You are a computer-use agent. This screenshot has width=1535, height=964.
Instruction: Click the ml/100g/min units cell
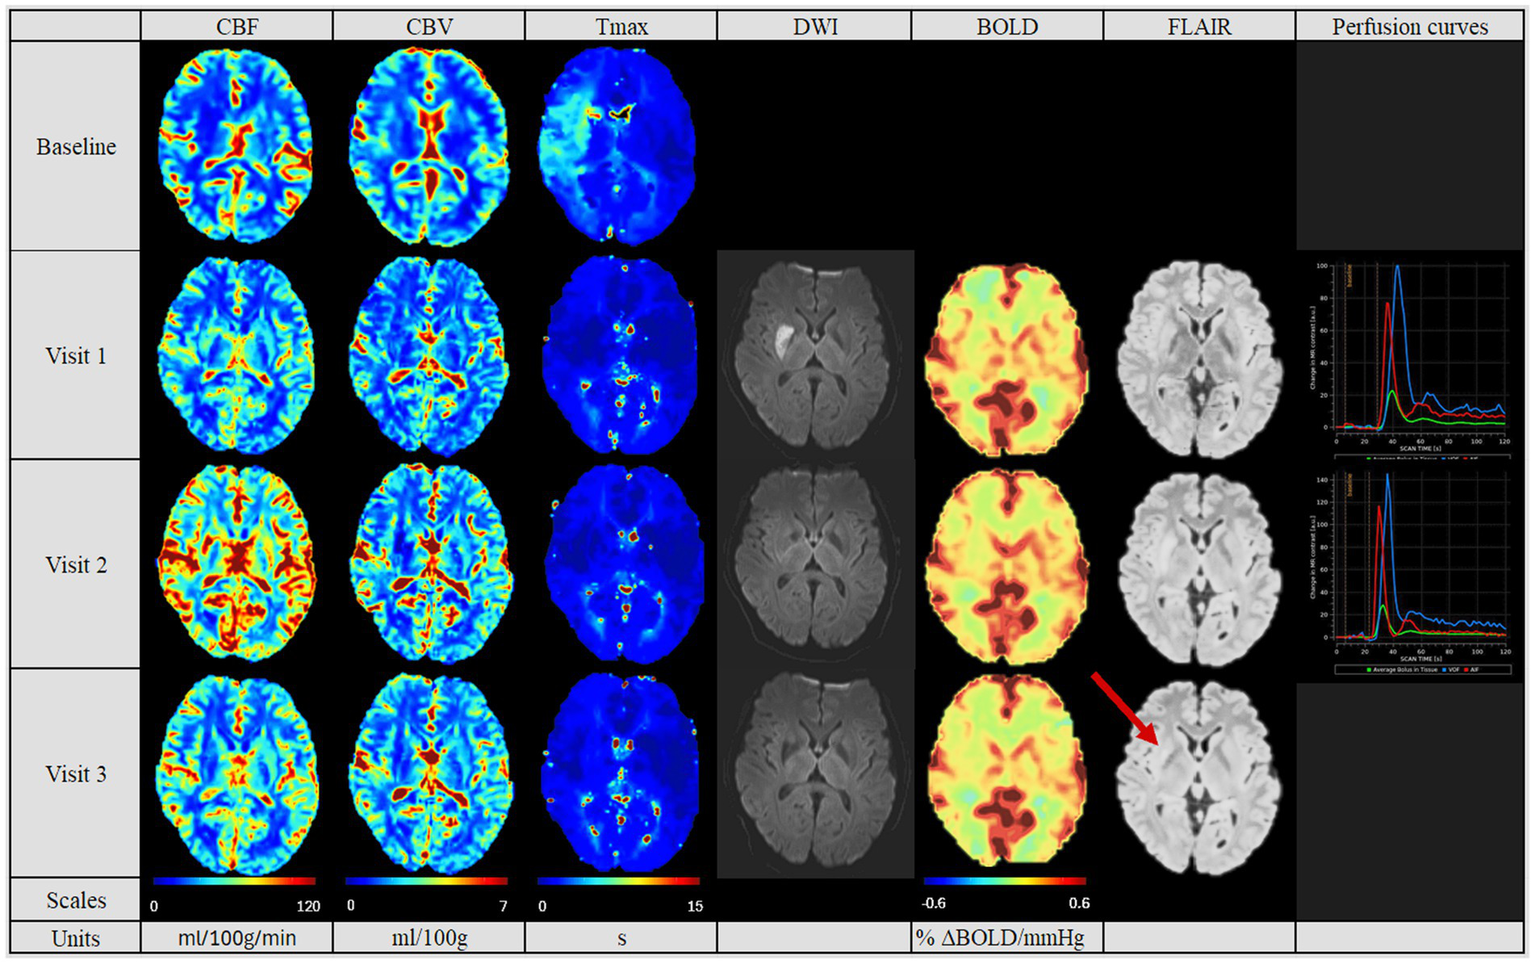pyautogui.click(x=237, y=938)
